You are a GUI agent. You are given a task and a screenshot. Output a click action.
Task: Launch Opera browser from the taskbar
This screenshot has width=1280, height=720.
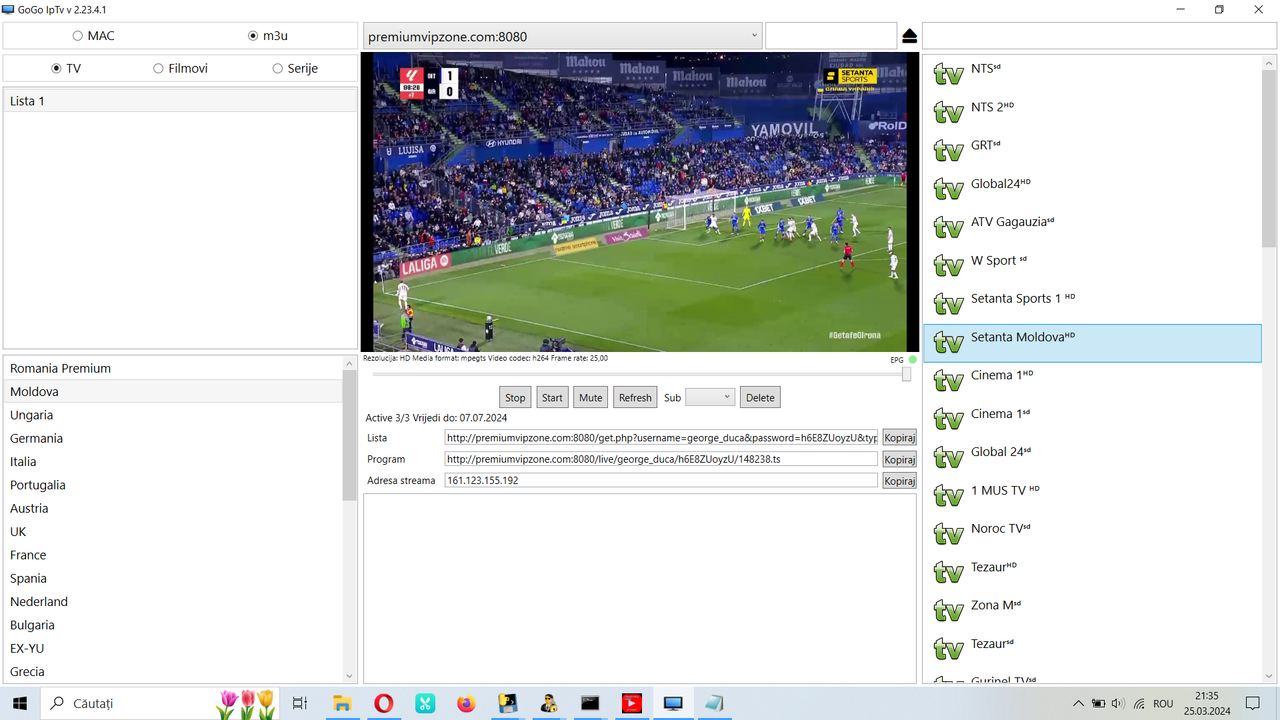(x=383, y=703)
